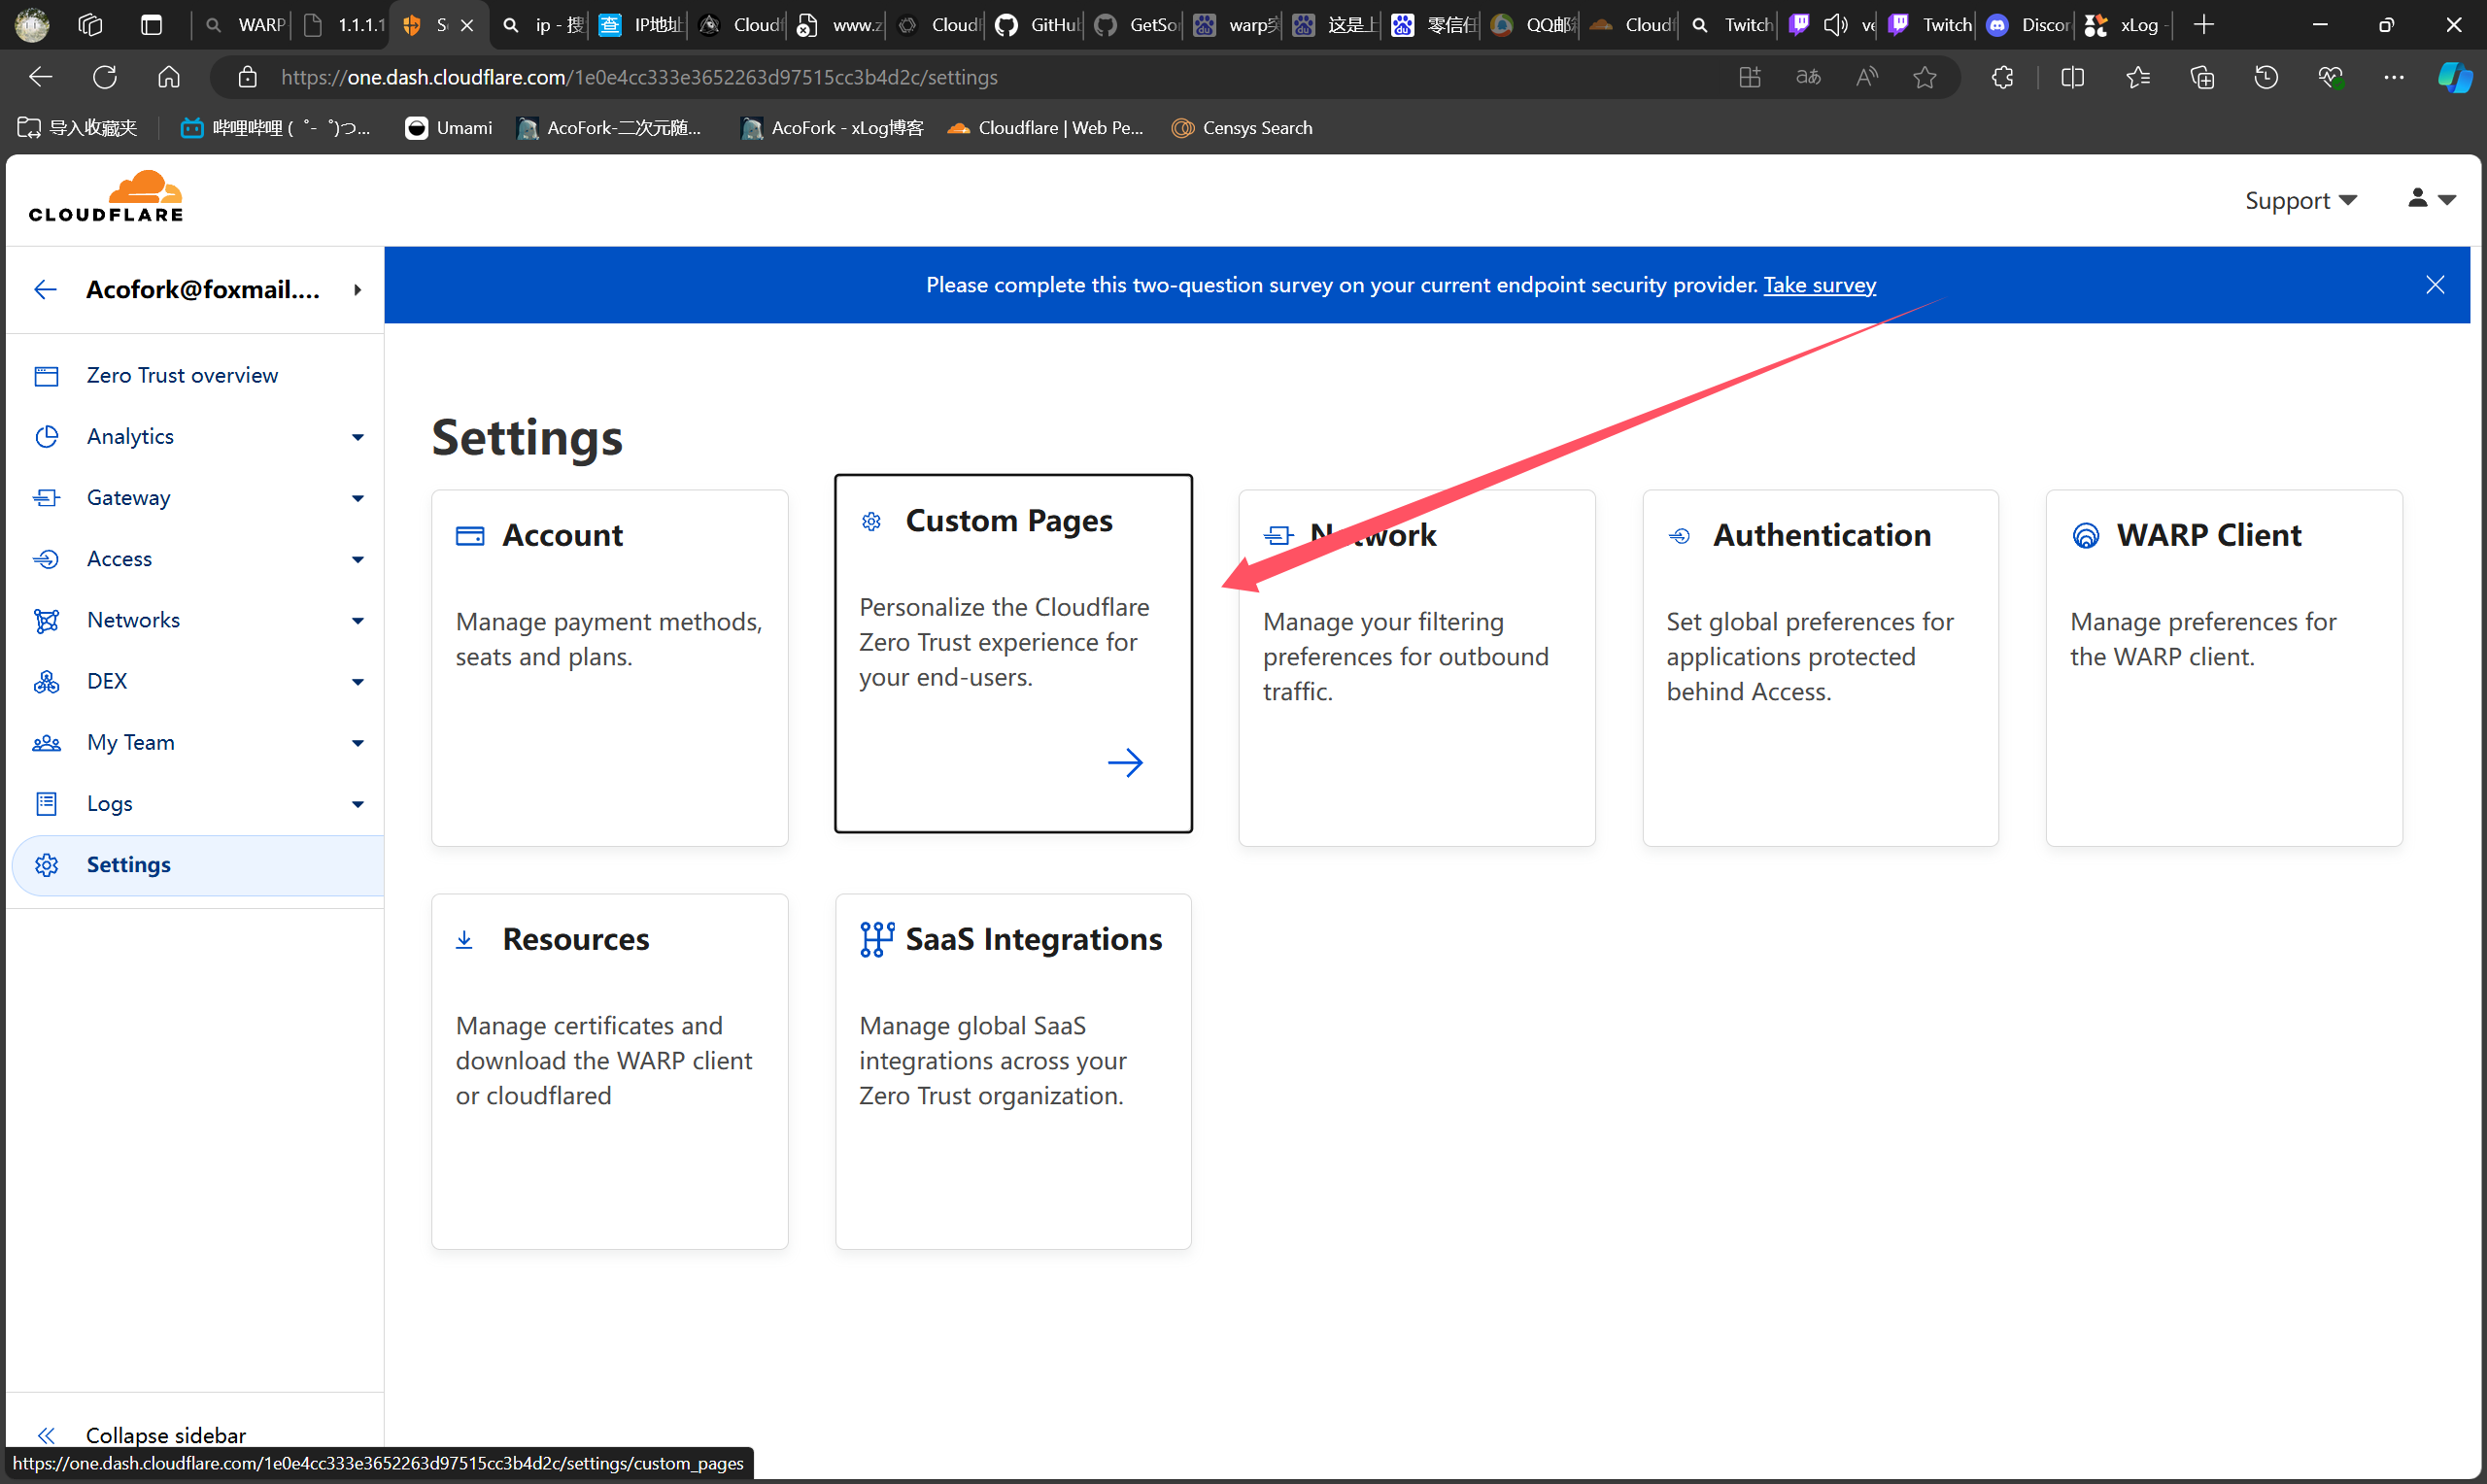Switch to the Discord browser tab
Image resolution: width=2487 pixels, height=1484 pixels.
pyautogui.click(x=2028, y=25)
